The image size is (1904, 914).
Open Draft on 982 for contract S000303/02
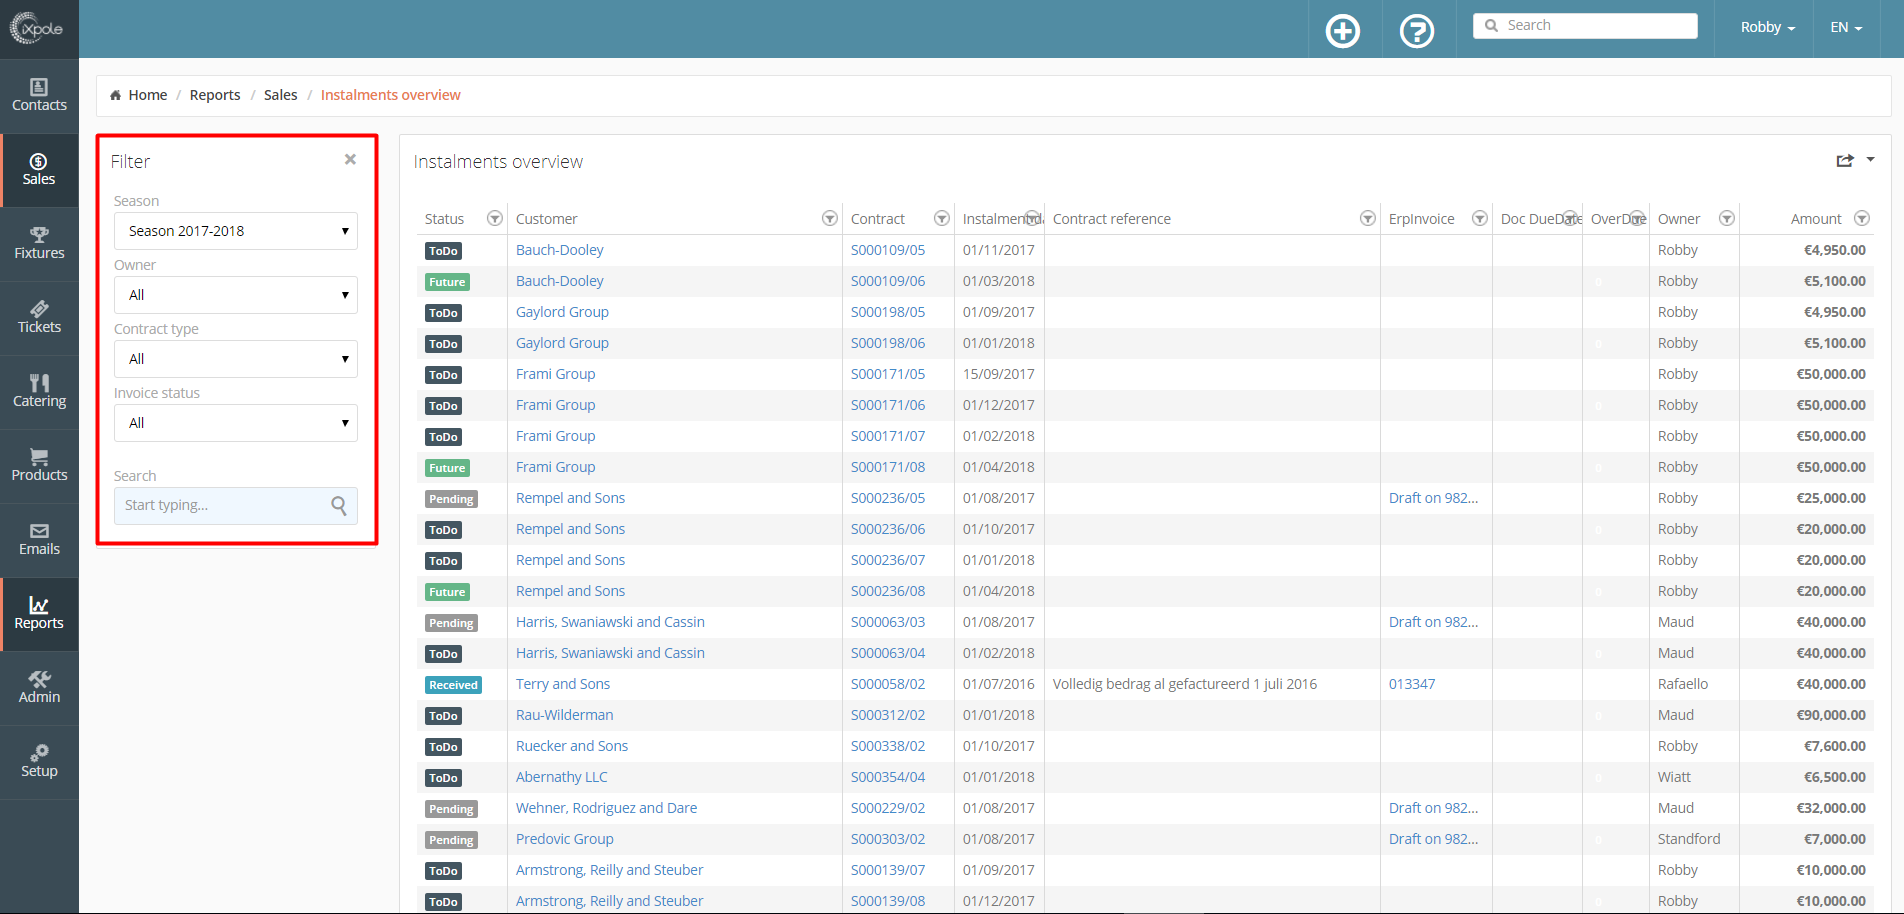pyautogui.click(x=1433, y=839)
